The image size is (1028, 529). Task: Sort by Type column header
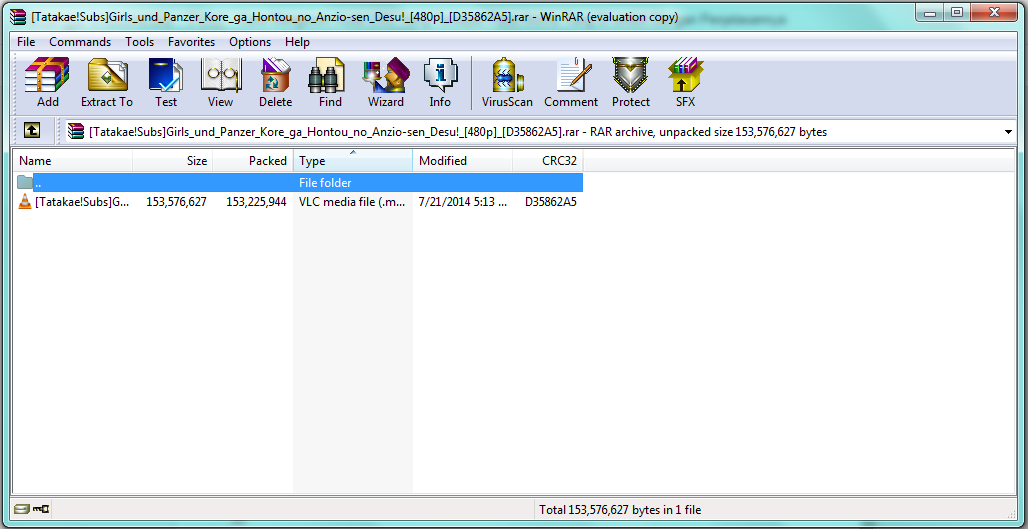pyautogui.click(x=353, y=161)
